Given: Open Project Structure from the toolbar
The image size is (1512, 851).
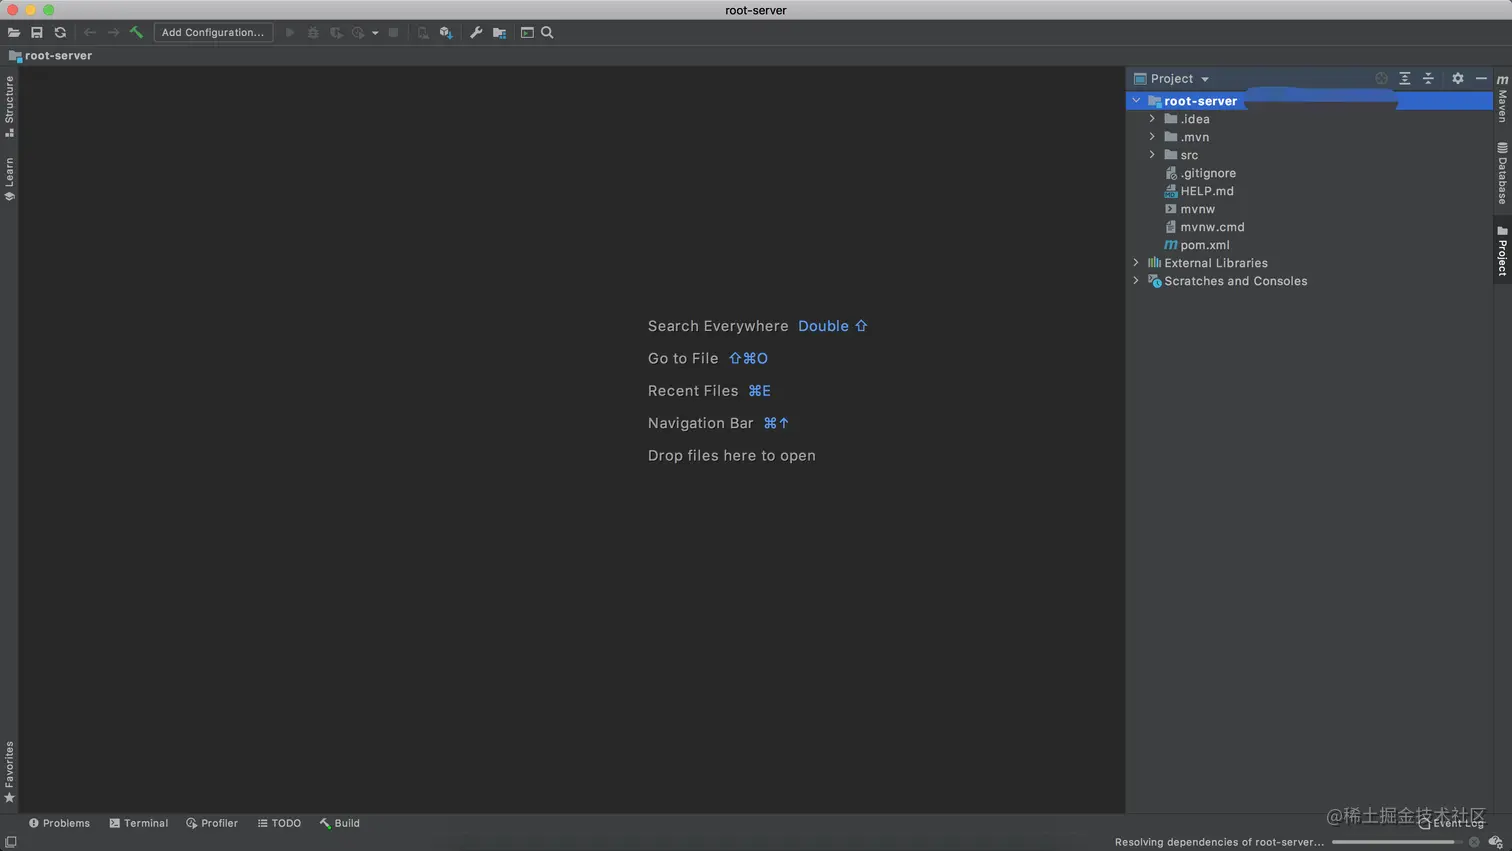Looking at the screenshot, I should coord(499,33).
